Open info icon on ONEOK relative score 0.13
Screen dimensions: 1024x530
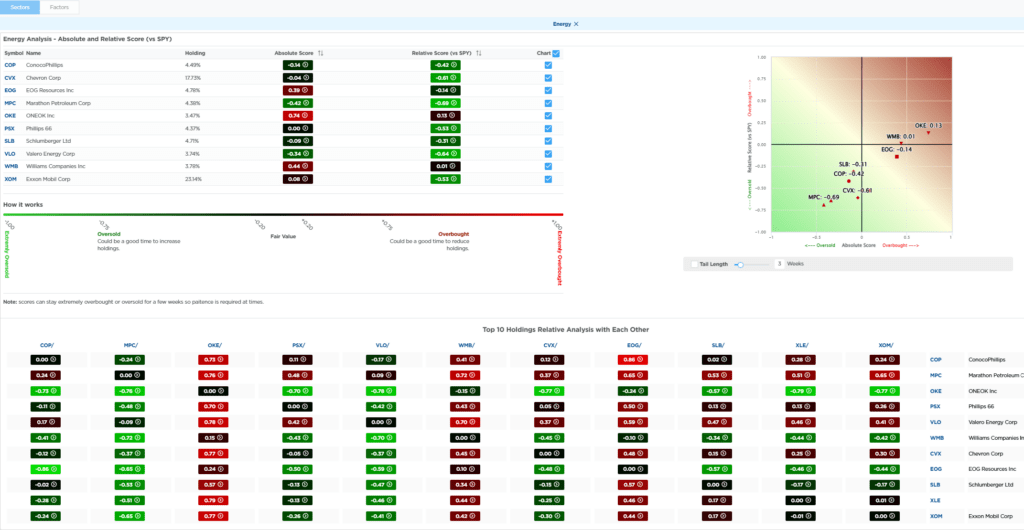pyautogui.click(x=453, y=116)
